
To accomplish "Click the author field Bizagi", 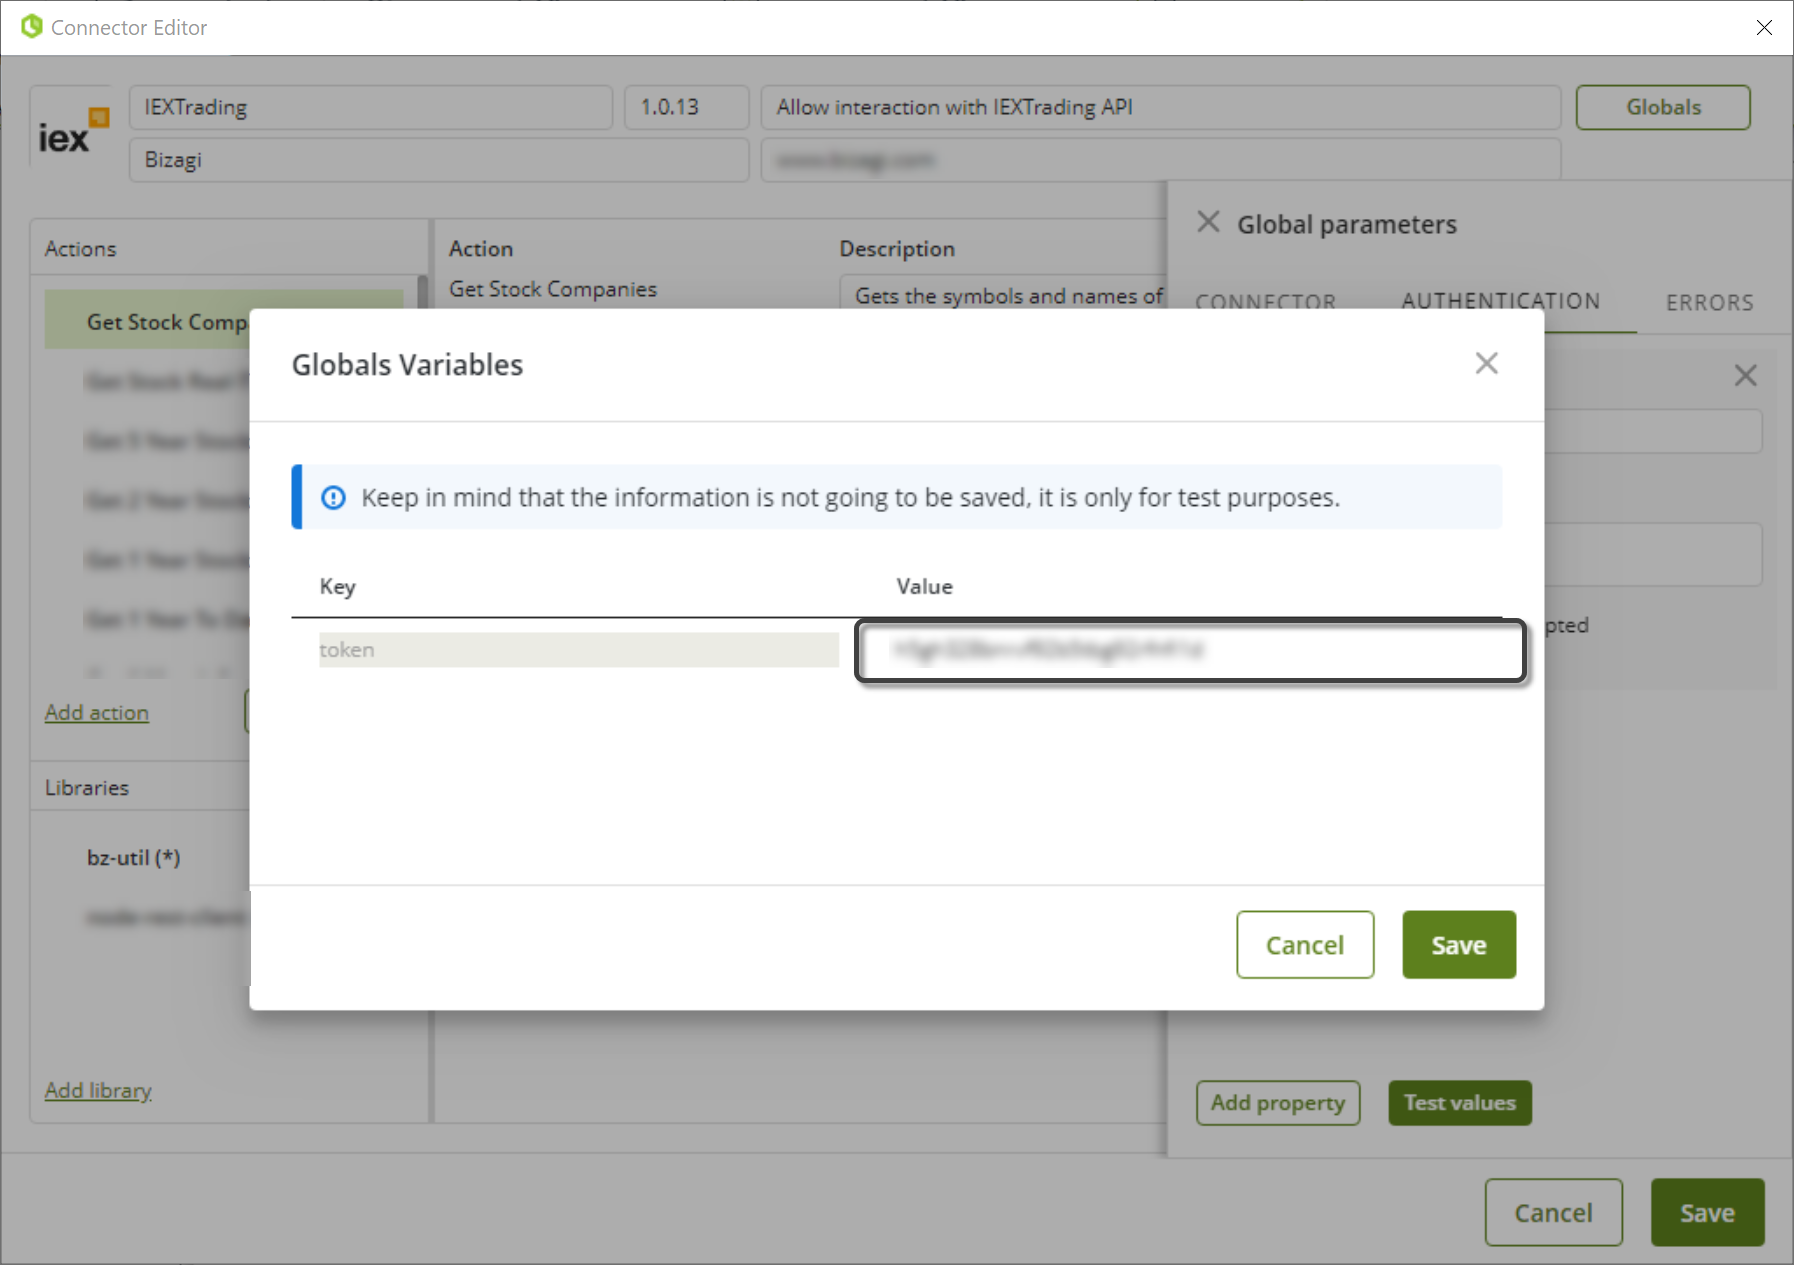I will (x=438, y=160).
